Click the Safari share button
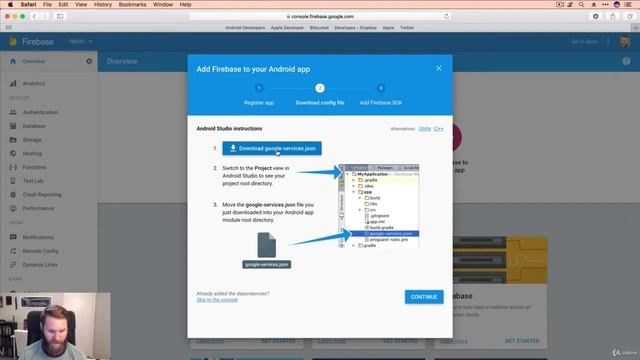Image resolution: width=640 pixels, height=360 pixels. pos(613,16)
